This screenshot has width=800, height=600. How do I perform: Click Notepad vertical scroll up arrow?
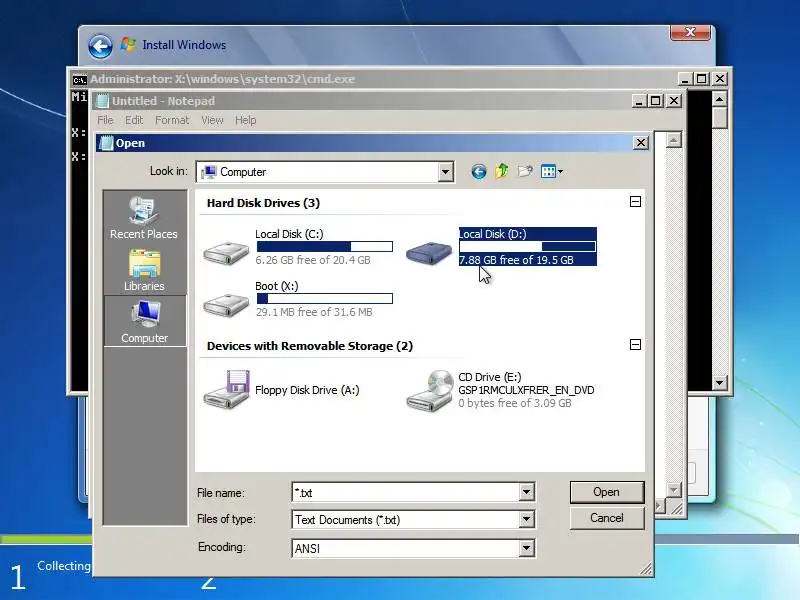click(x=673, y=140)
